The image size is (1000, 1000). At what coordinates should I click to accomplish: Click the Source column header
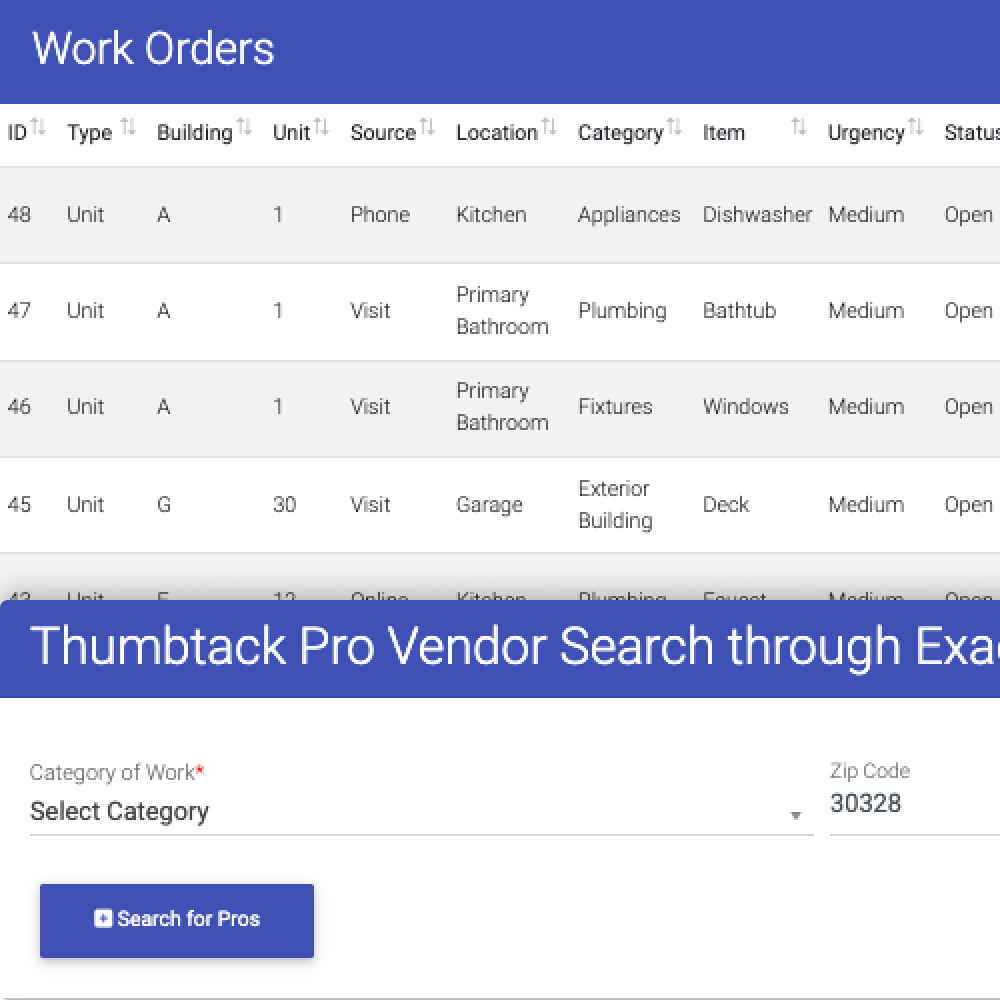click(x=383, y=133)
